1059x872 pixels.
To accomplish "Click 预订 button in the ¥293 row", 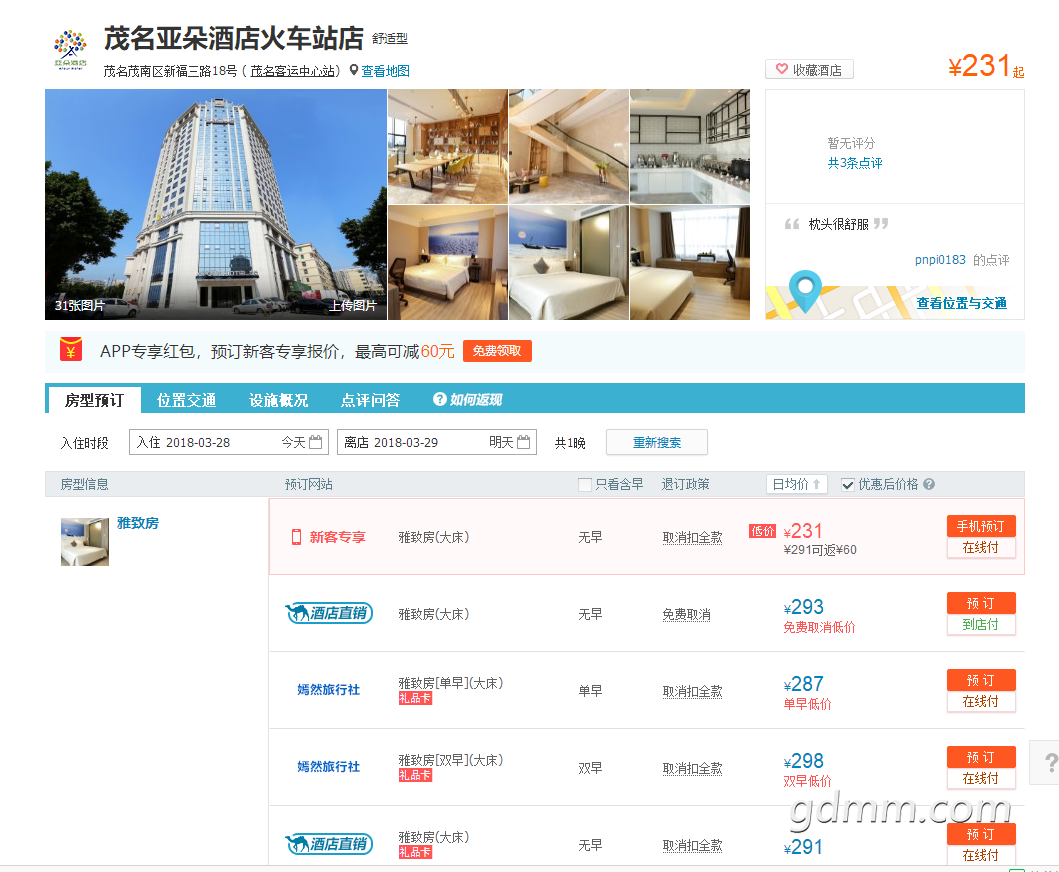I will point(981,603).
